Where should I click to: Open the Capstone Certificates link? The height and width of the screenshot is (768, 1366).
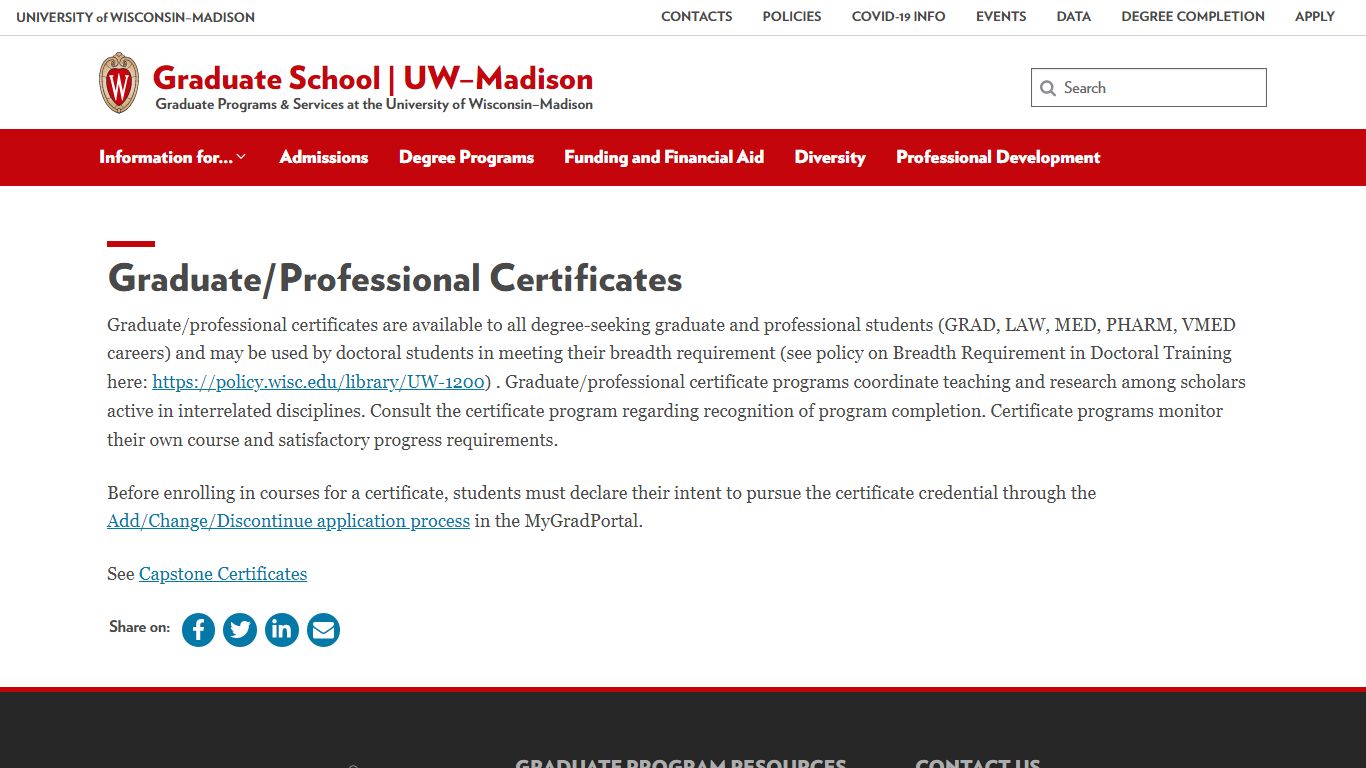tap(223, 574)
